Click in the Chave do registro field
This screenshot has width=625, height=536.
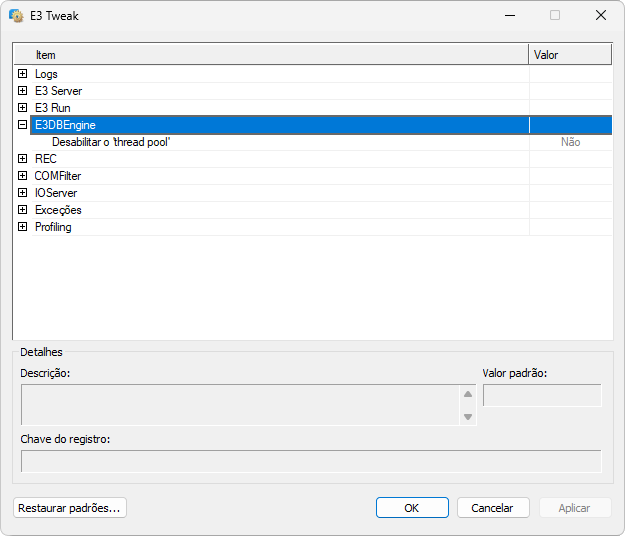311,461
